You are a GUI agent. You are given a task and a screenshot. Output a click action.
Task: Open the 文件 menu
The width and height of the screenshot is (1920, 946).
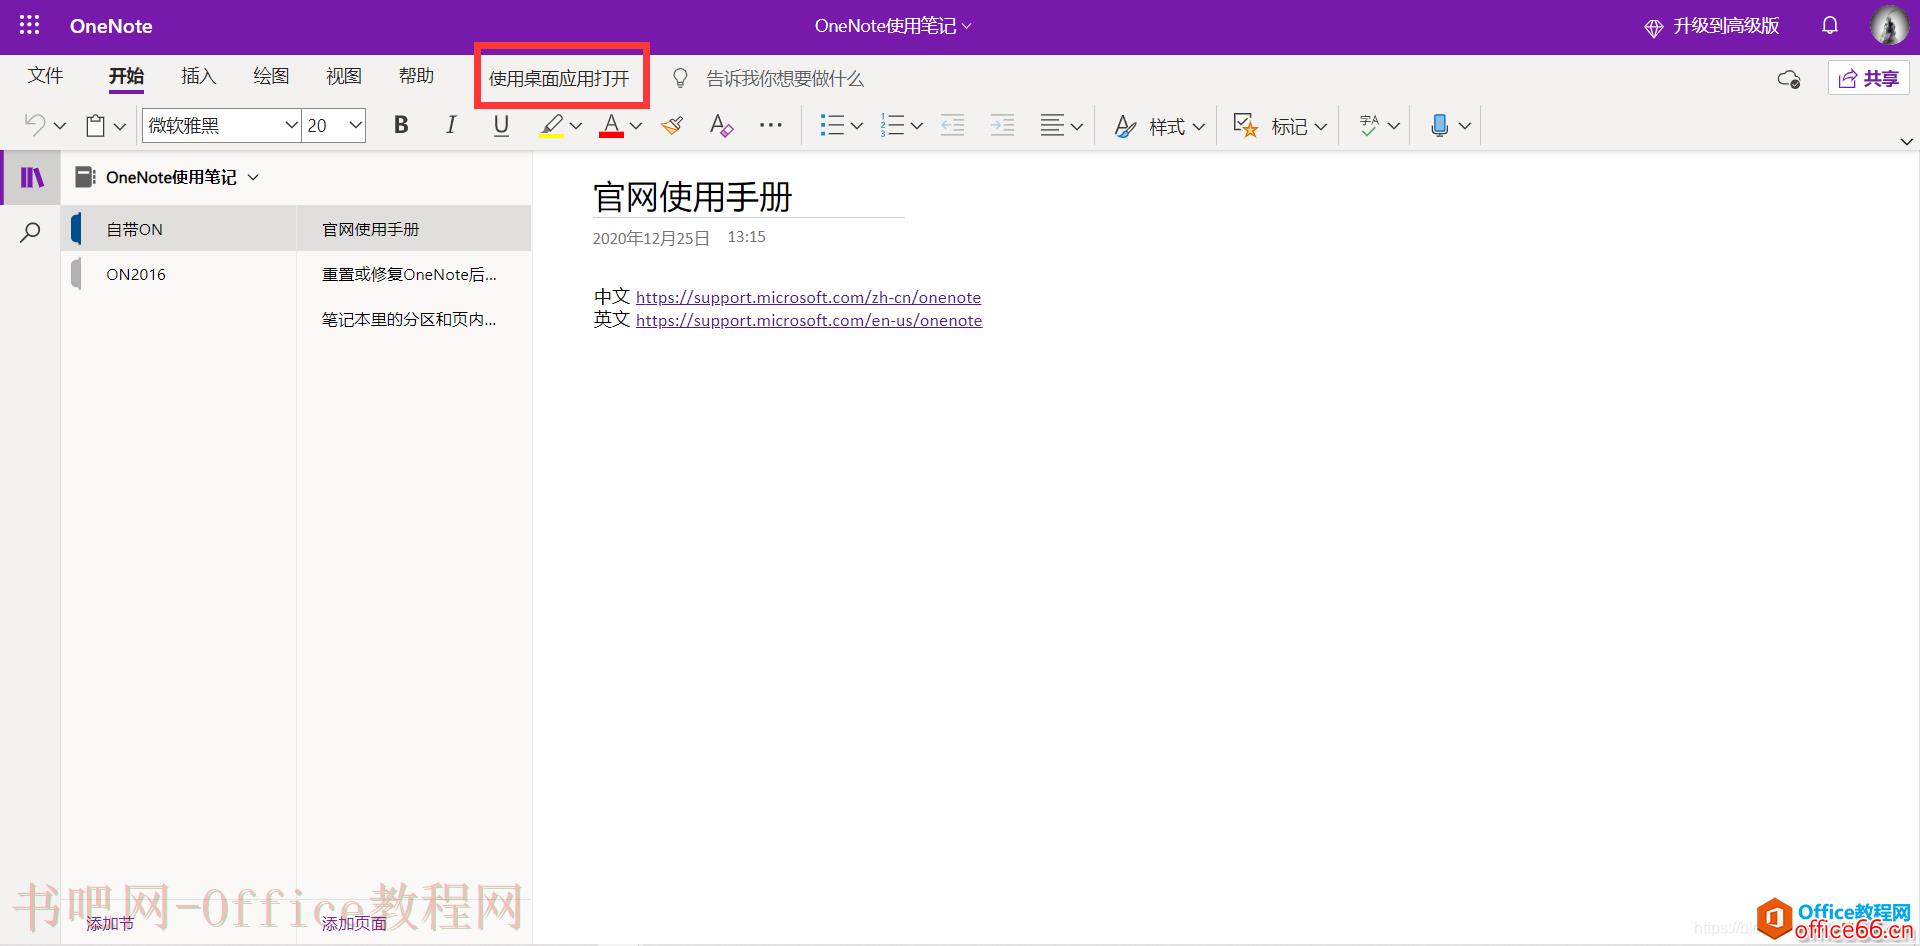[45, 76]
